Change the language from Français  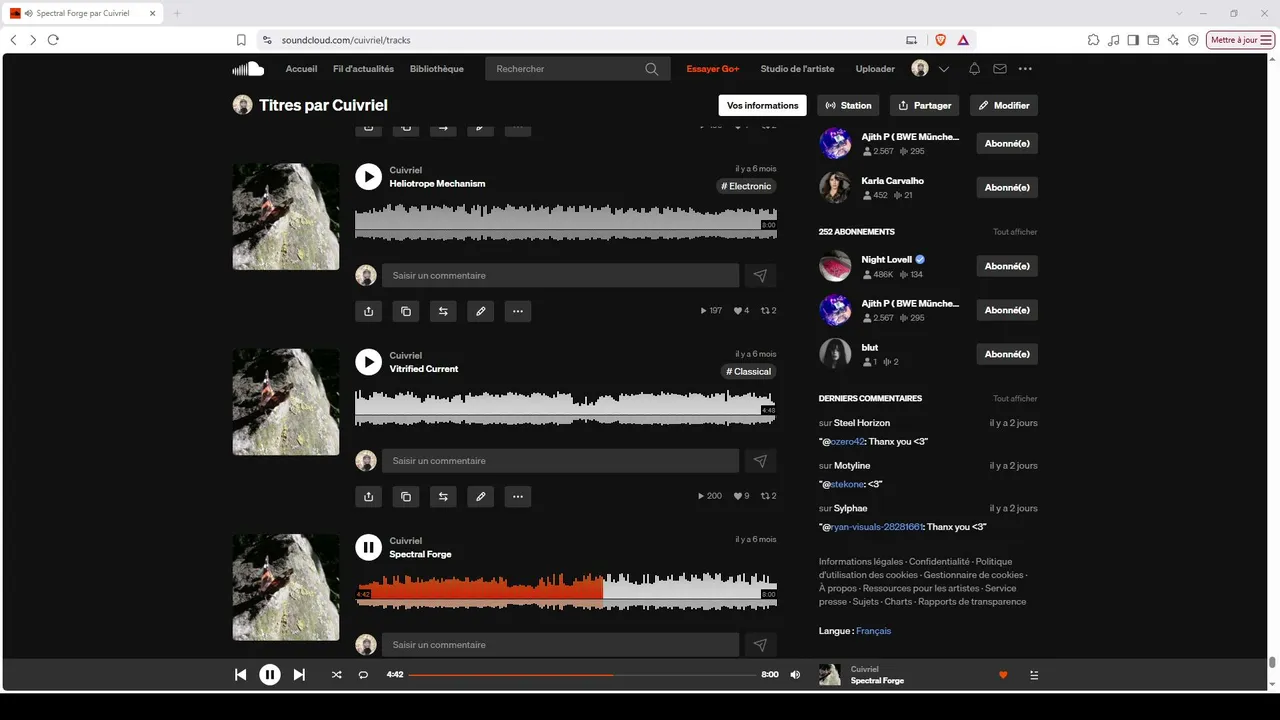(x=873, y=631)
